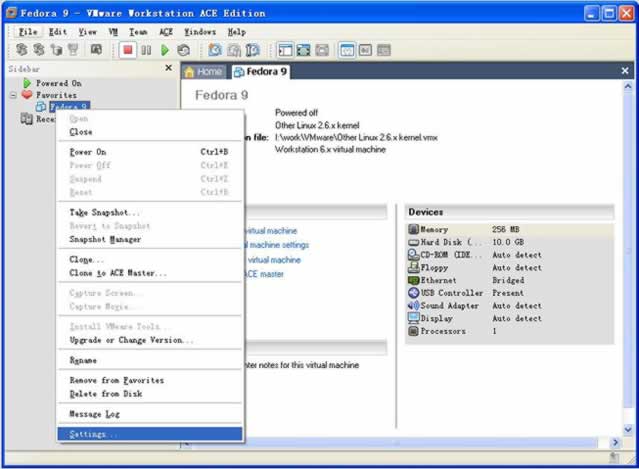
Task: Click the Full Screen toolbar icon
Action: click(x=303, y=50)
